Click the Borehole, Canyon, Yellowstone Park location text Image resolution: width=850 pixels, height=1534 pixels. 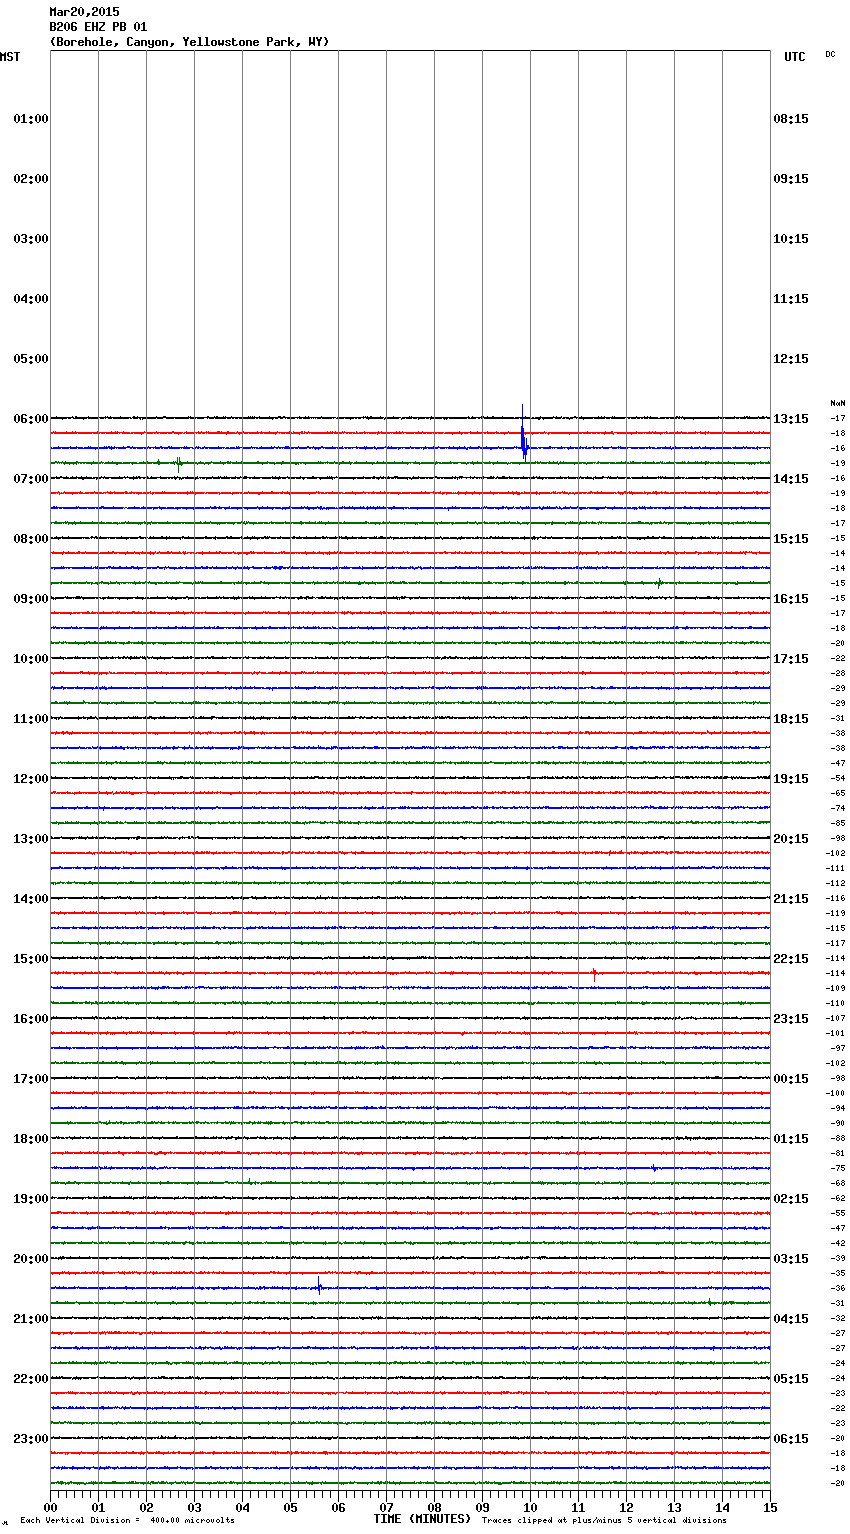click(x=189, y=42)
